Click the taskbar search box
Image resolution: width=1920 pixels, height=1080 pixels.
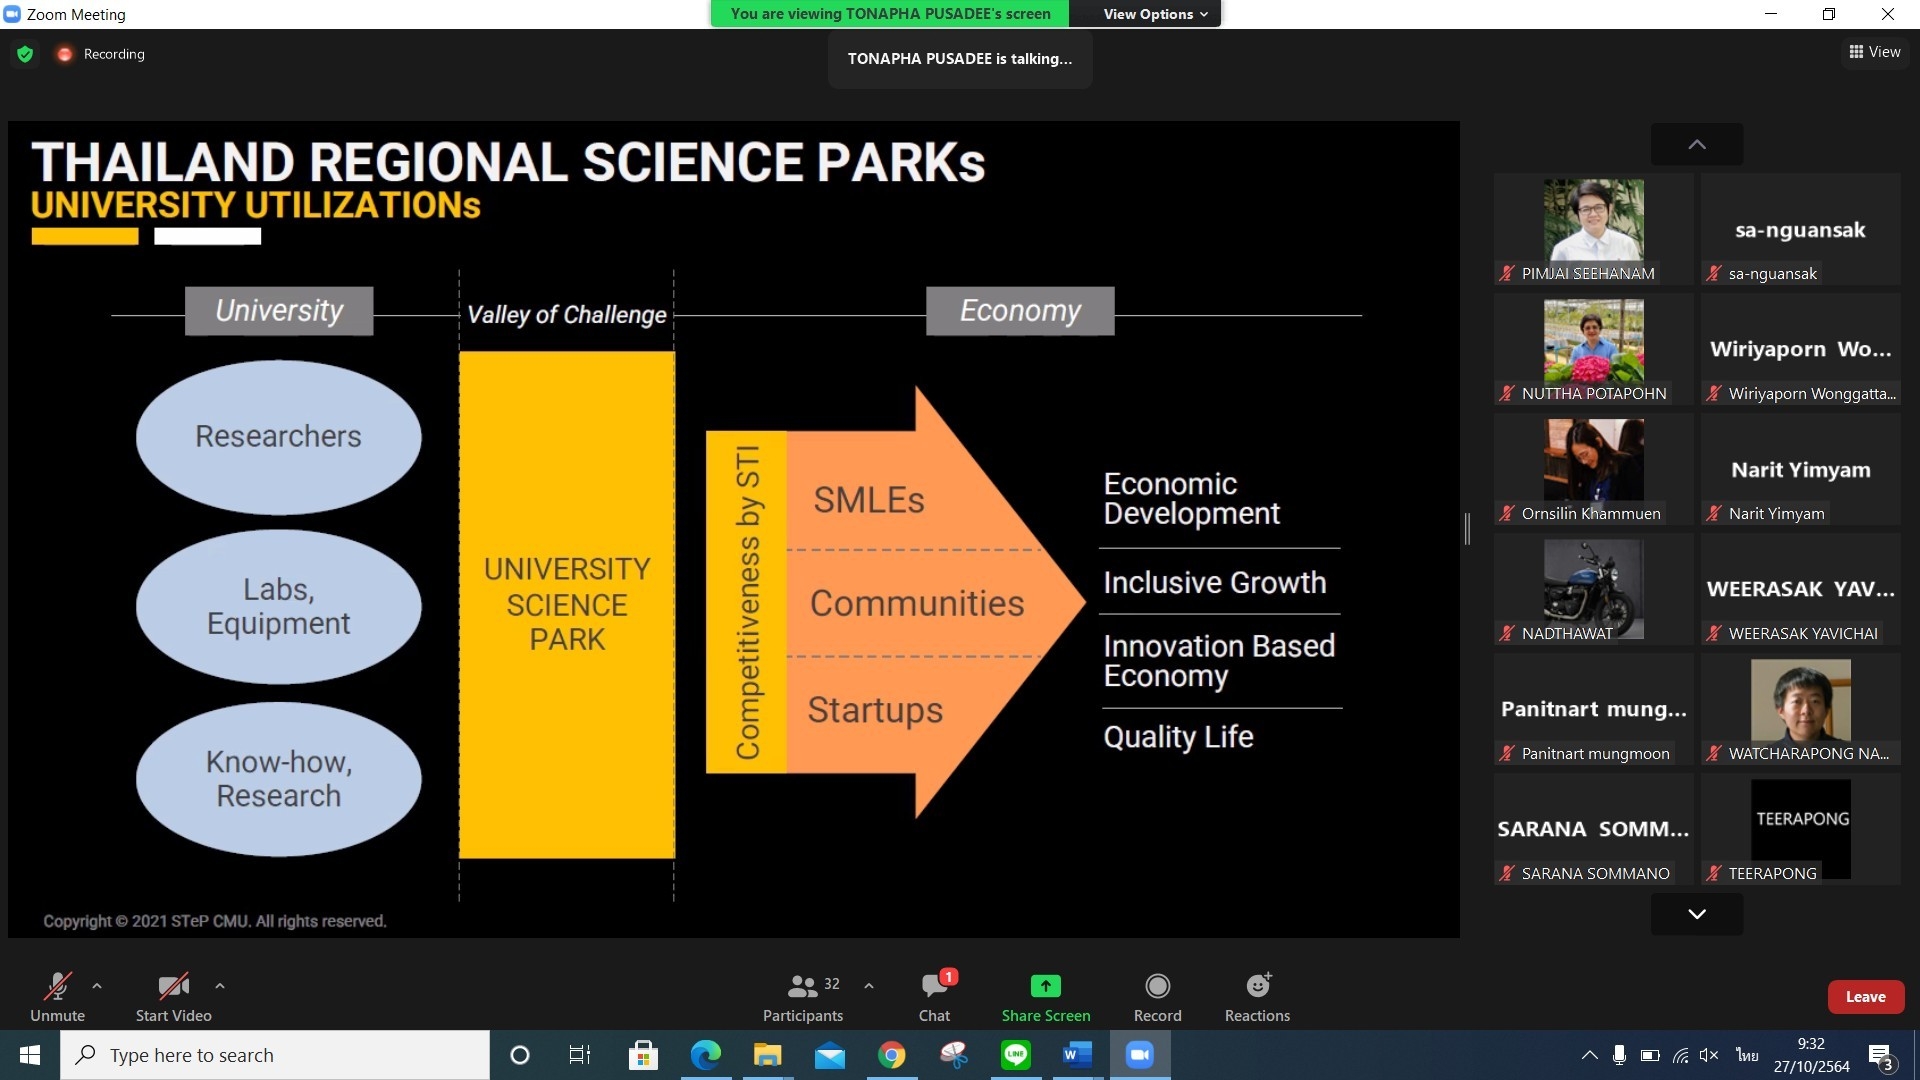coord(275,1055)
